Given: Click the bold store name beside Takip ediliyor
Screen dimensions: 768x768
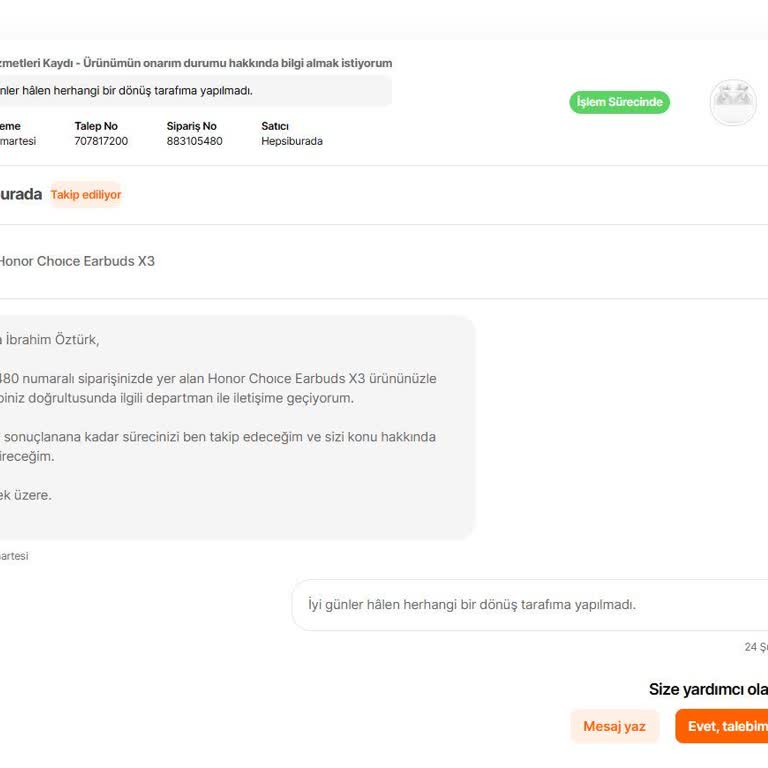Looking at the screenshot, I should [x=20, y=194].
